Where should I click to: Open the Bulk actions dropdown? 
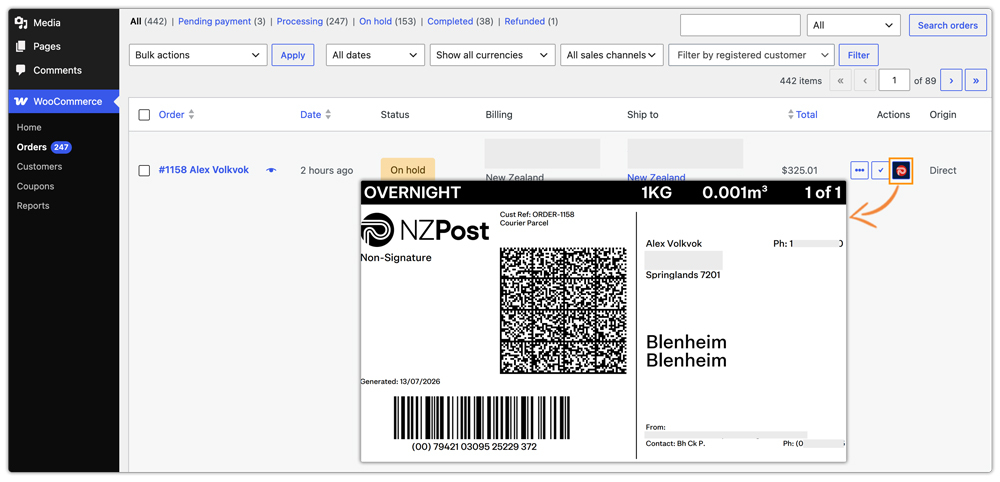click(198, 55)
